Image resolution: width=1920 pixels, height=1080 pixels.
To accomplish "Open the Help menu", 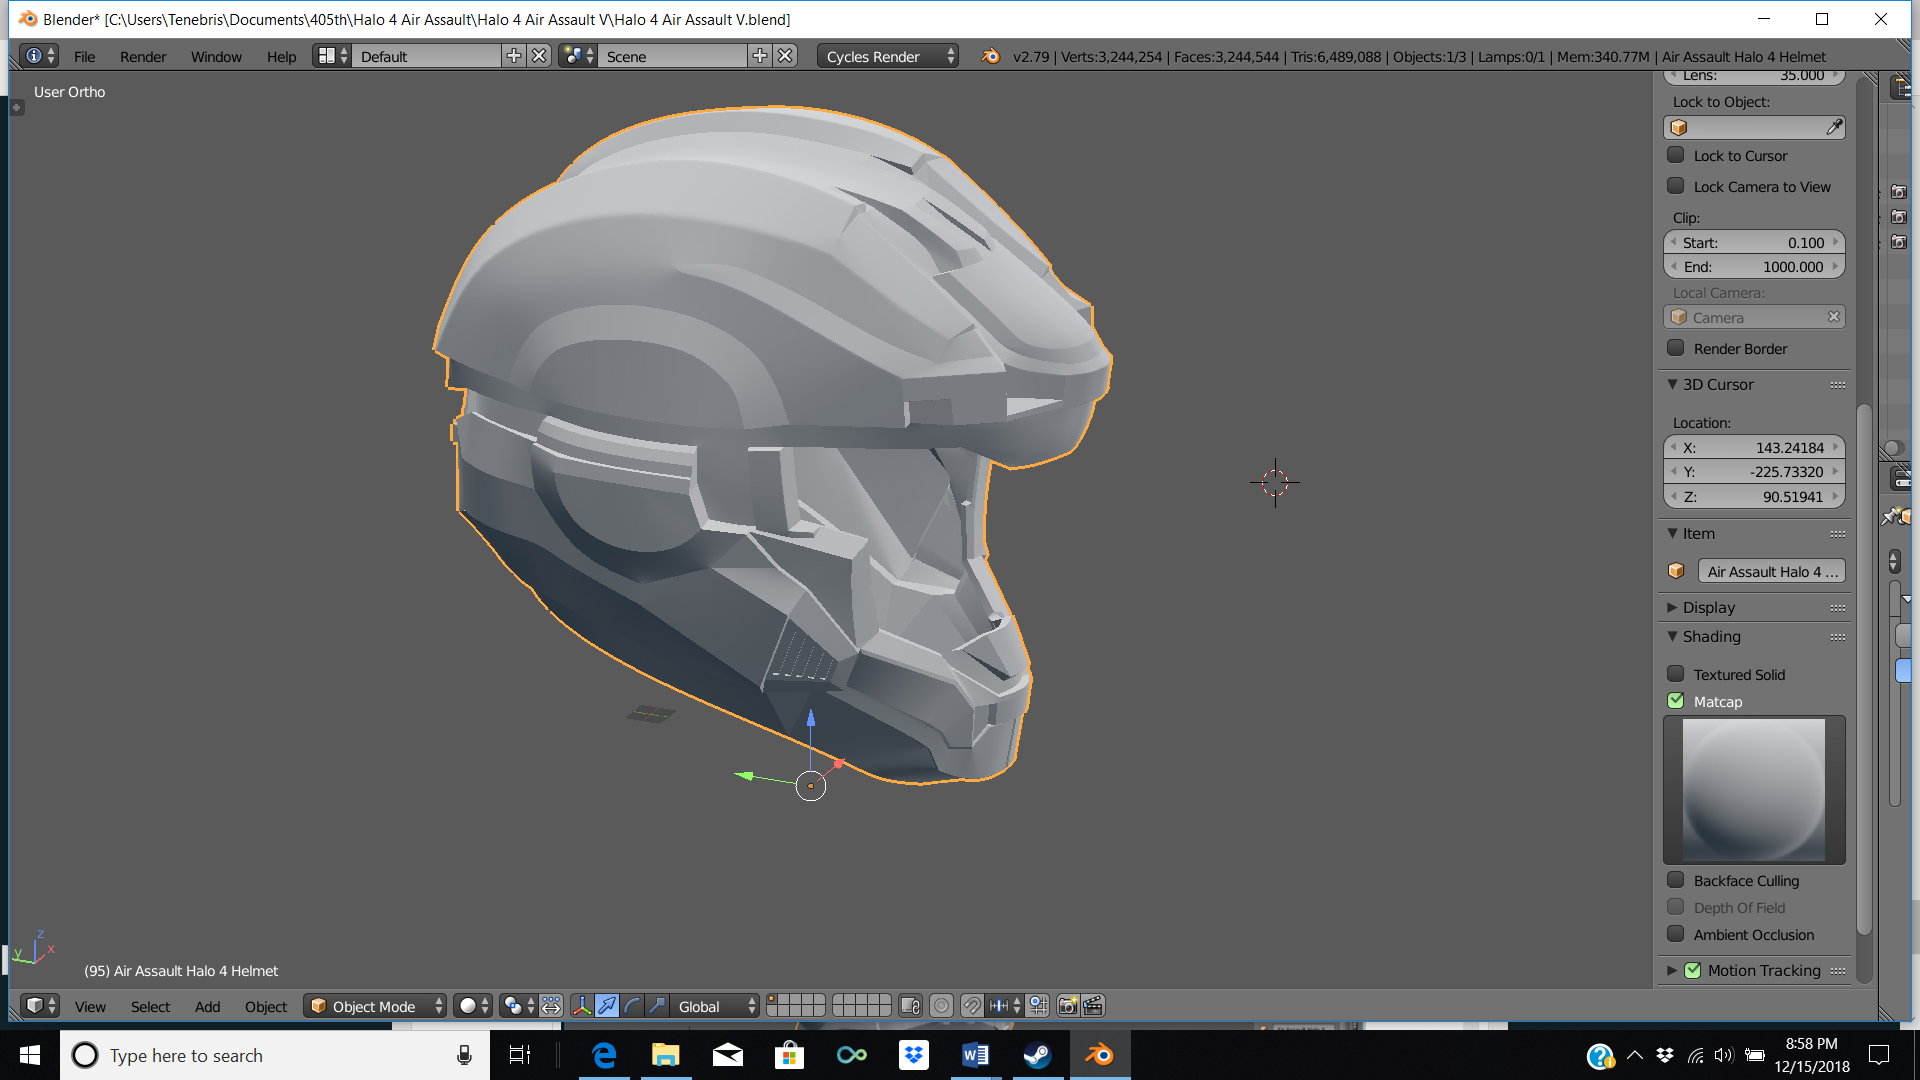I will (x=281, y=56).
